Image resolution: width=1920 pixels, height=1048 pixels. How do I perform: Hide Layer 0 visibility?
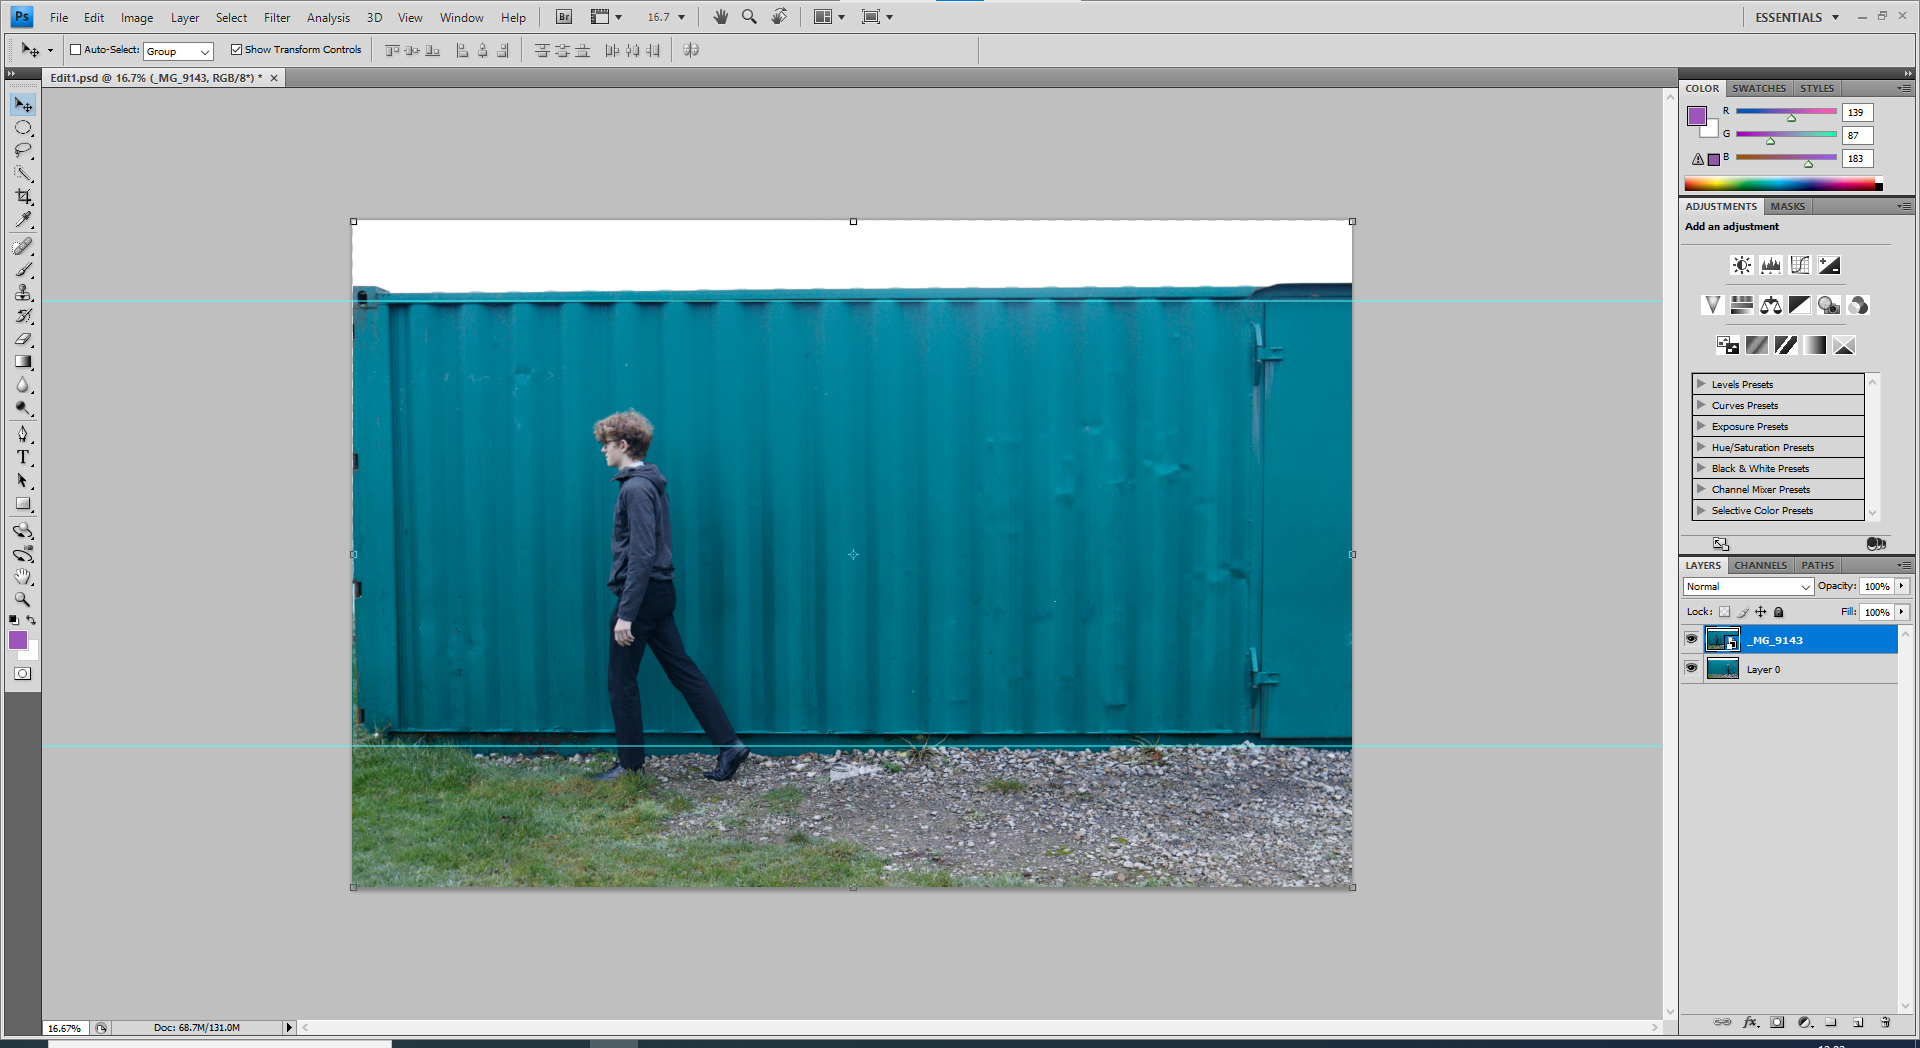pos(1692,668)
